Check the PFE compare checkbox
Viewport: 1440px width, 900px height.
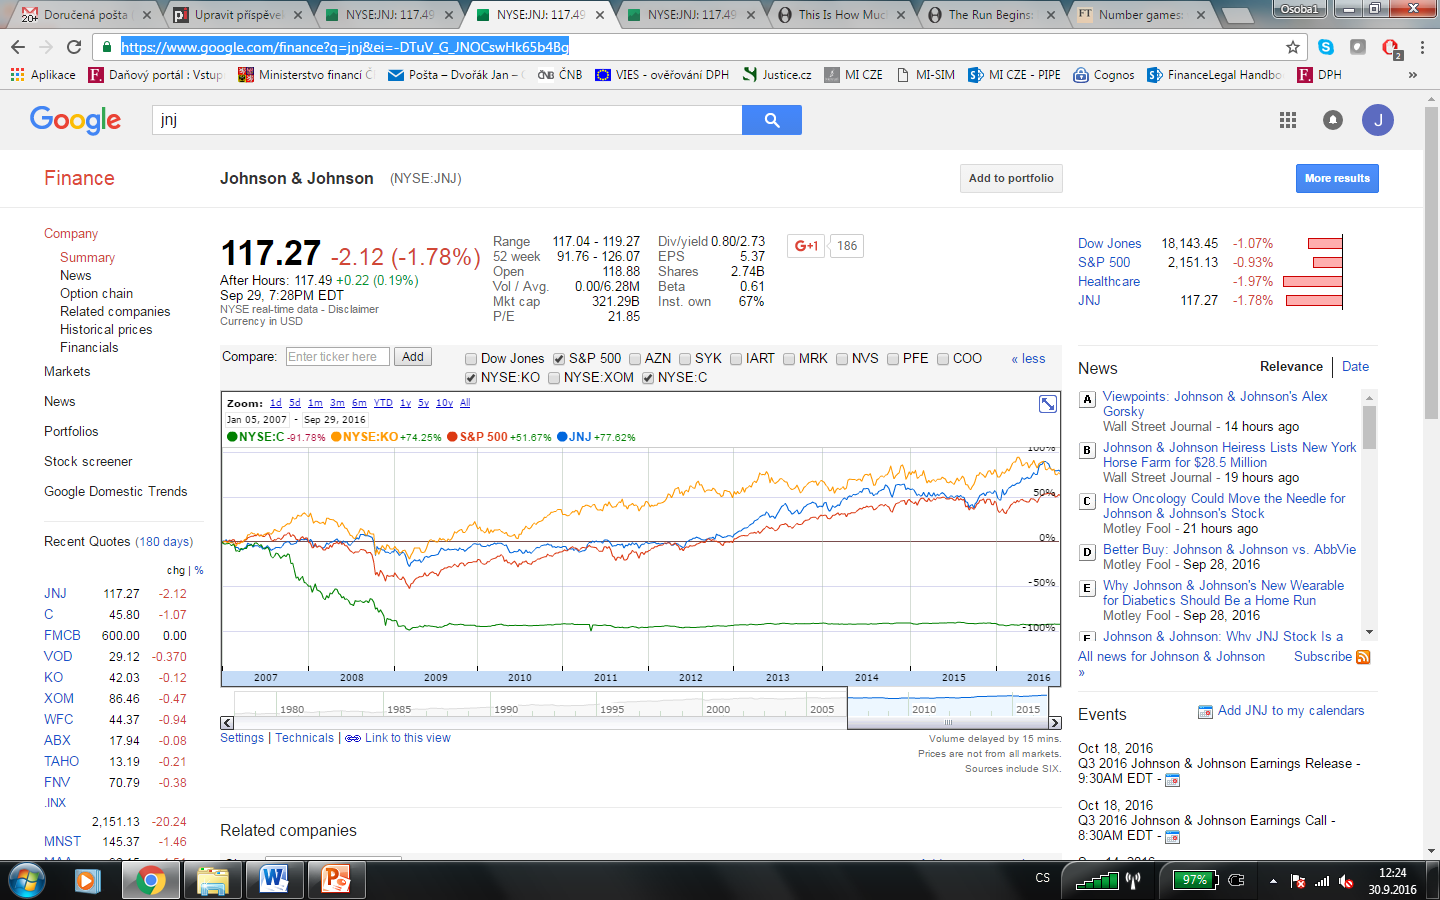[x=893, y=359]
